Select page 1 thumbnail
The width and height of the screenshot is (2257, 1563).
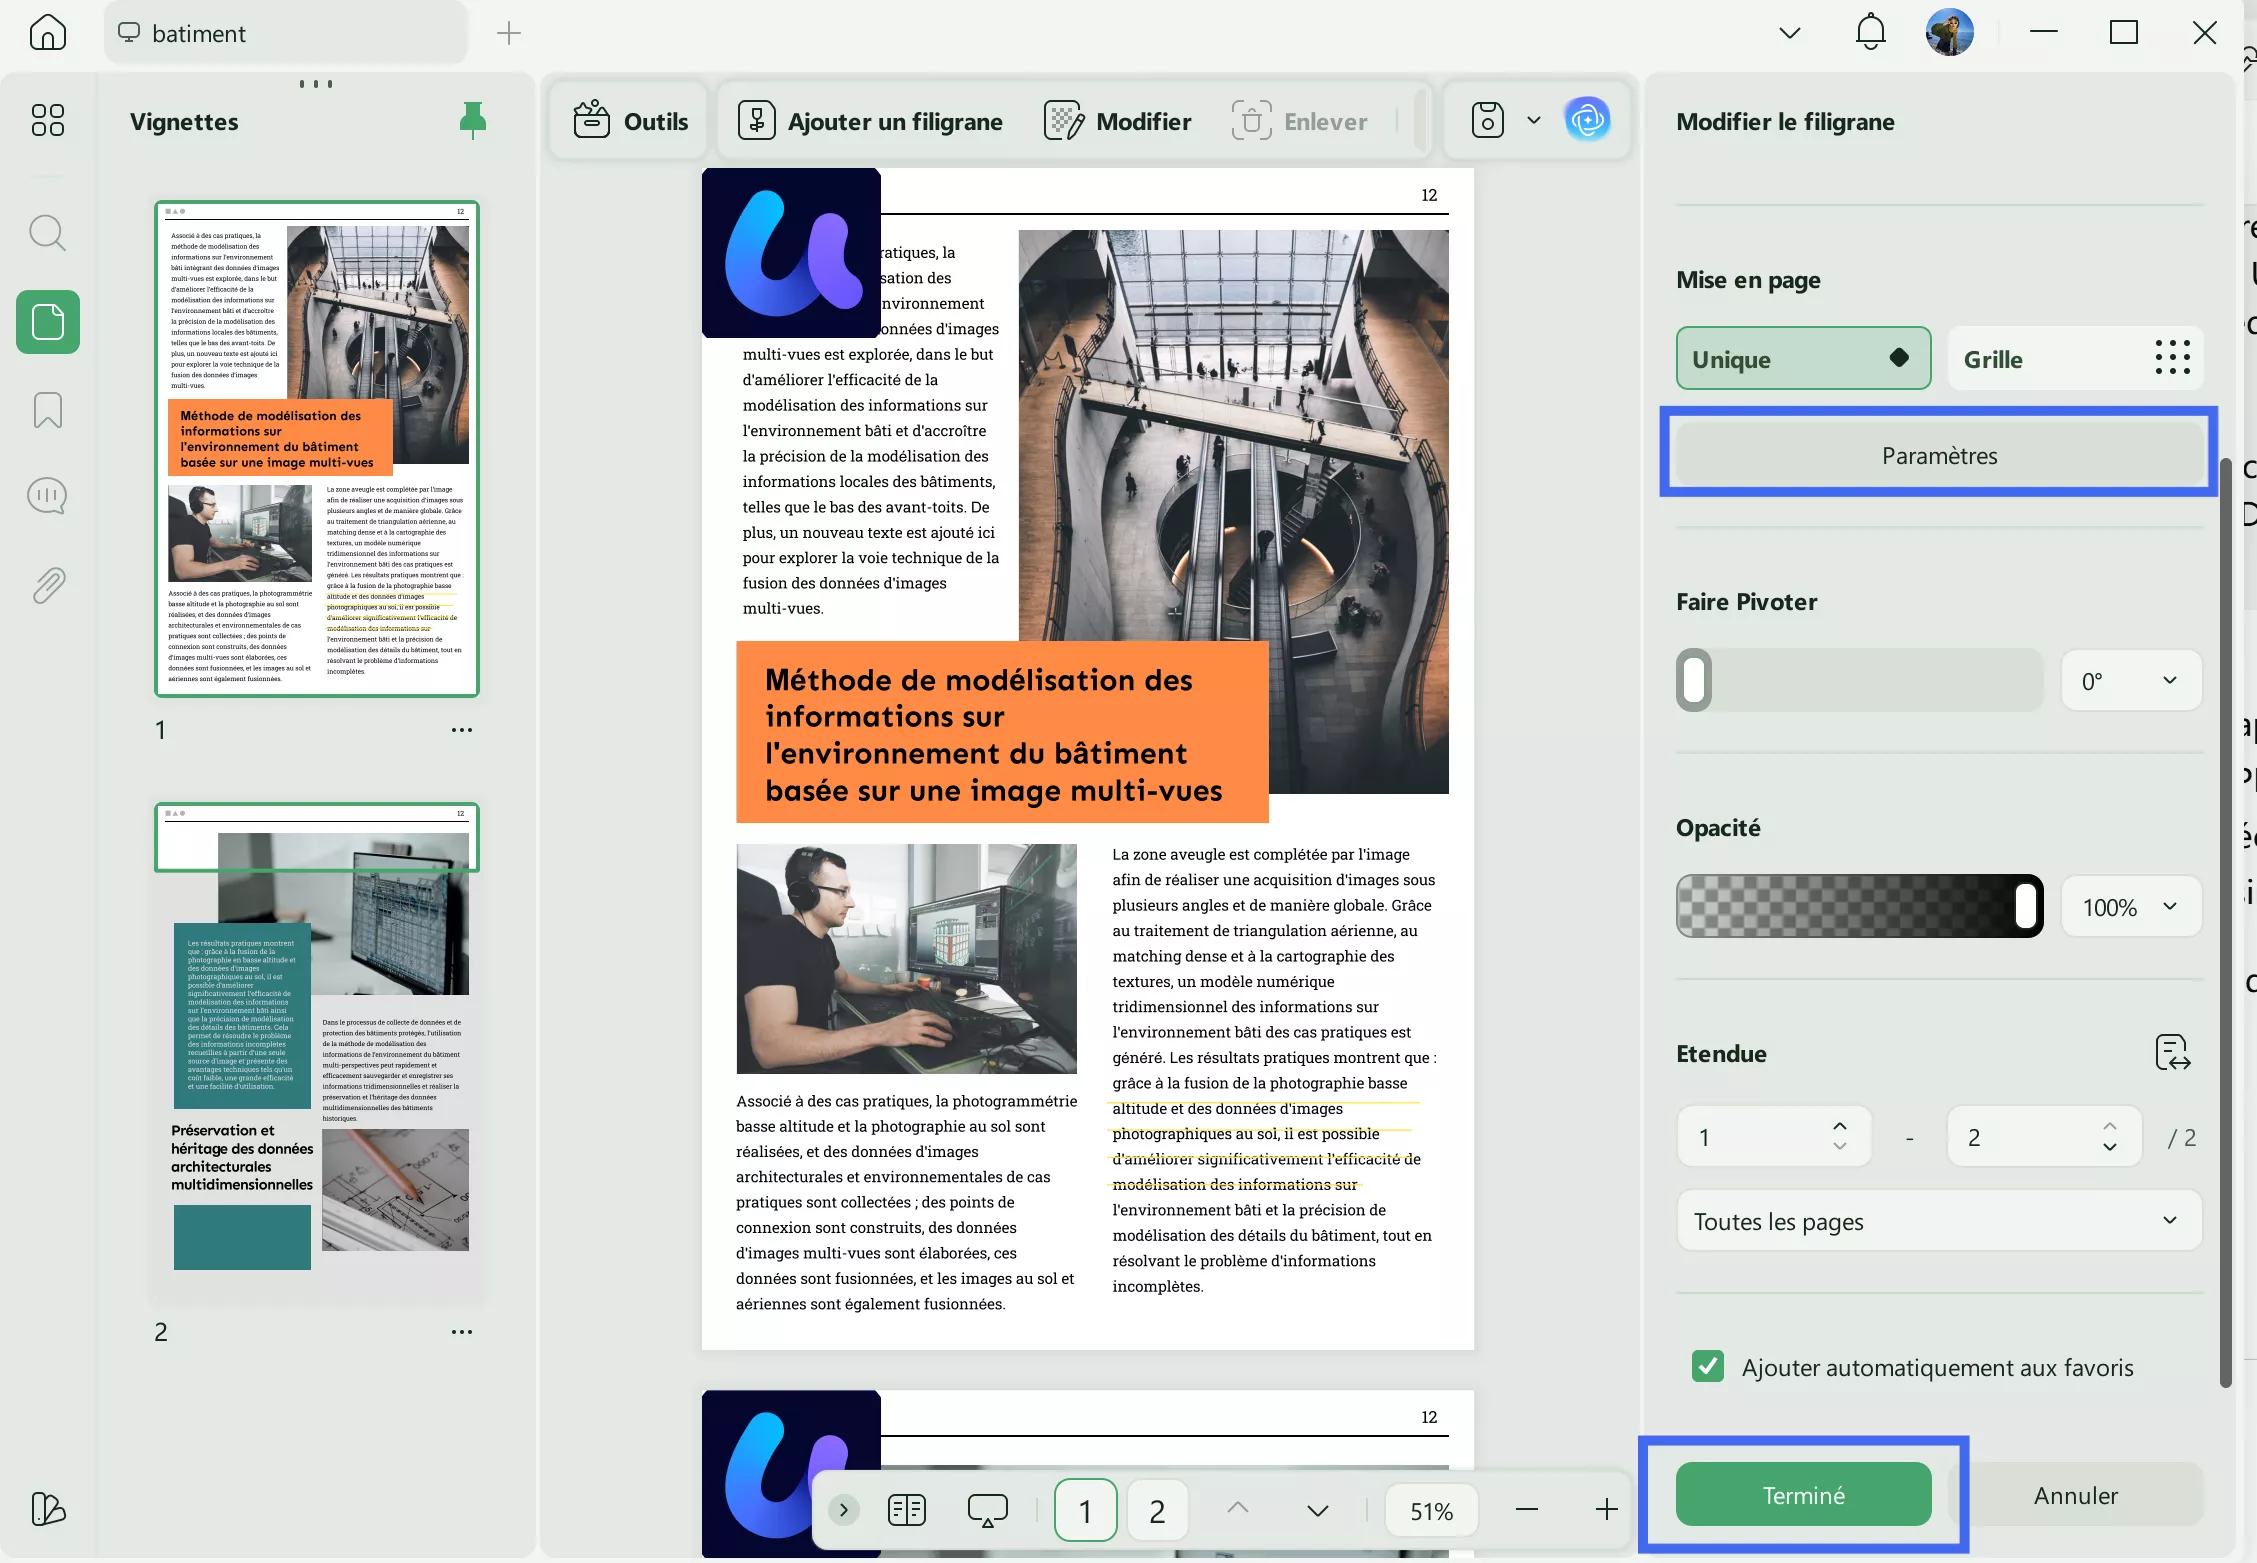coord(317,449)
